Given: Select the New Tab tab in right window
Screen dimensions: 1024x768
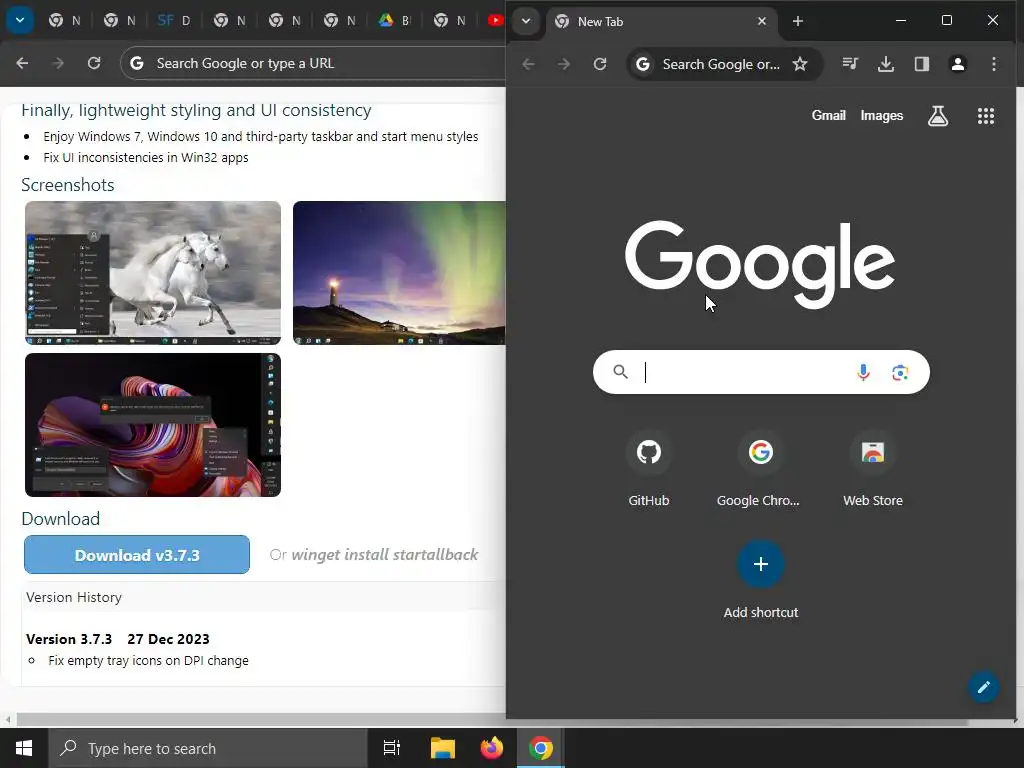Looking at the screenshot, I should pyautogui.click(x=662, y=22).
